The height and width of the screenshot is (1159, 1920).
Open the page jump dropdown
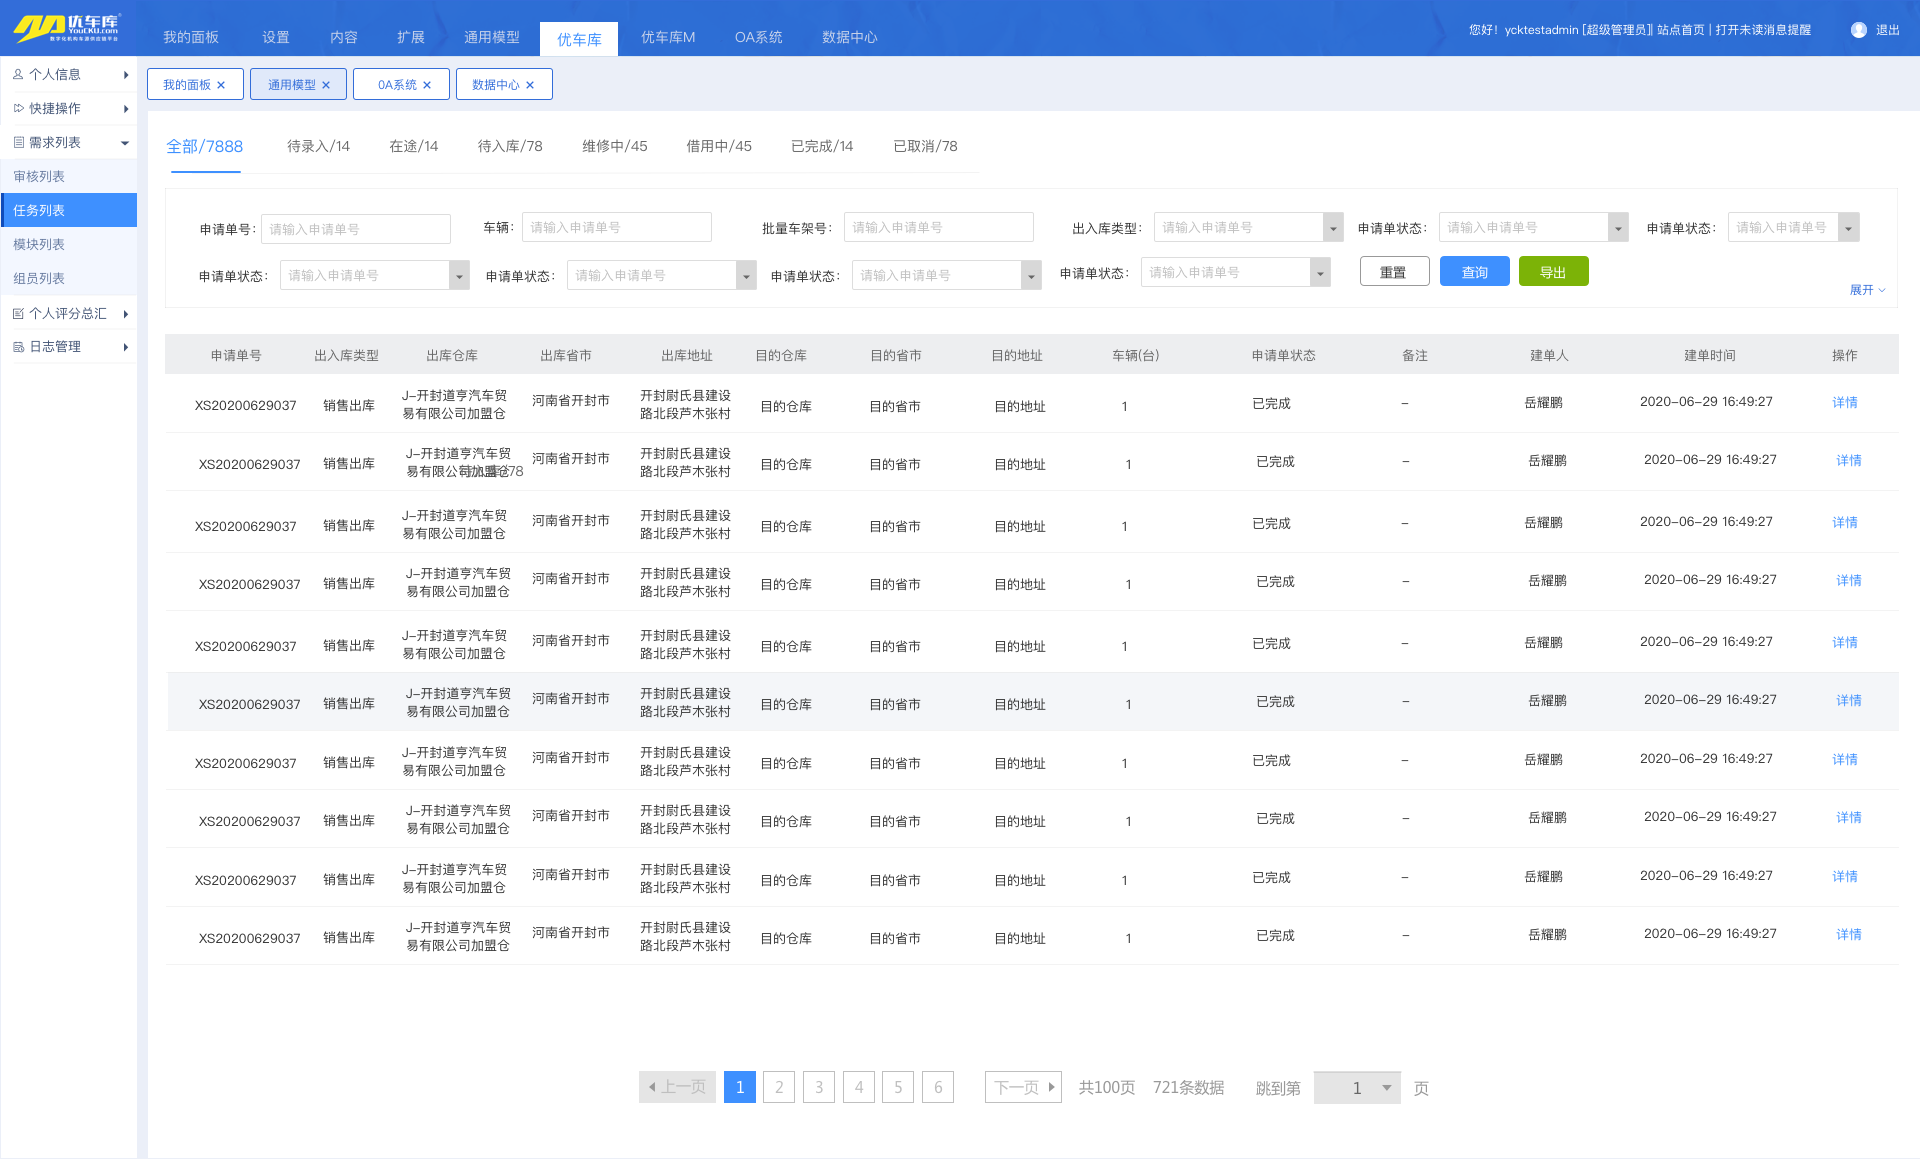point(1386,1088)
